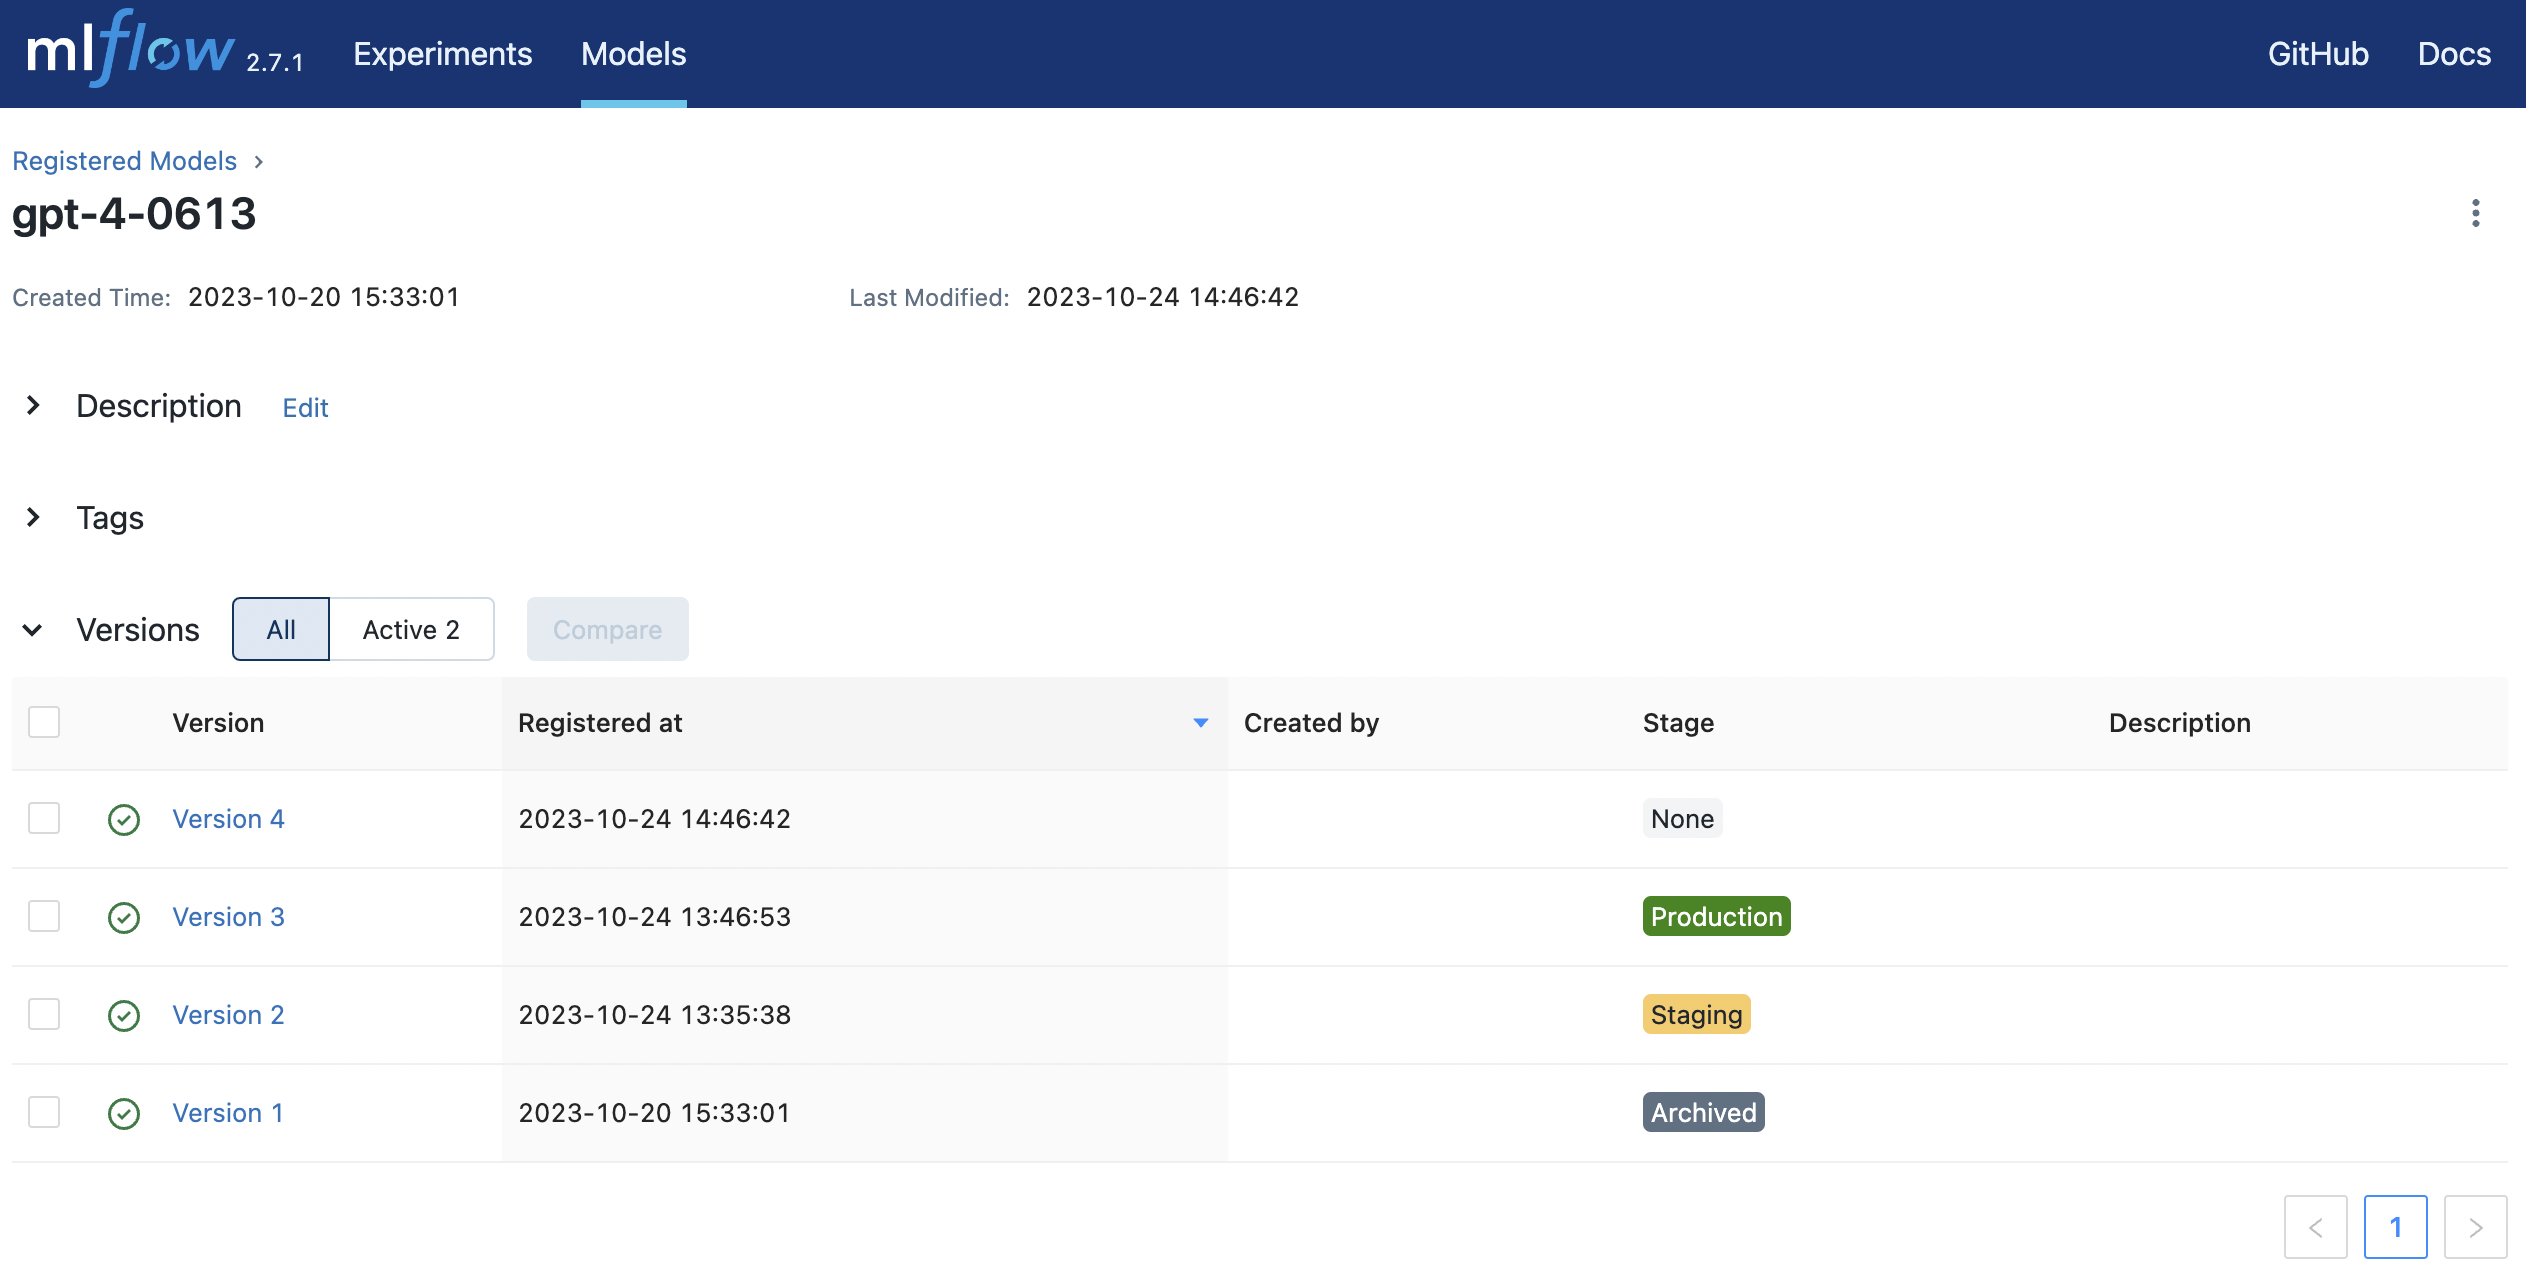Open Version 1 details
The width and height of the screenshot is (2526, 1280).
[228, 1113]
